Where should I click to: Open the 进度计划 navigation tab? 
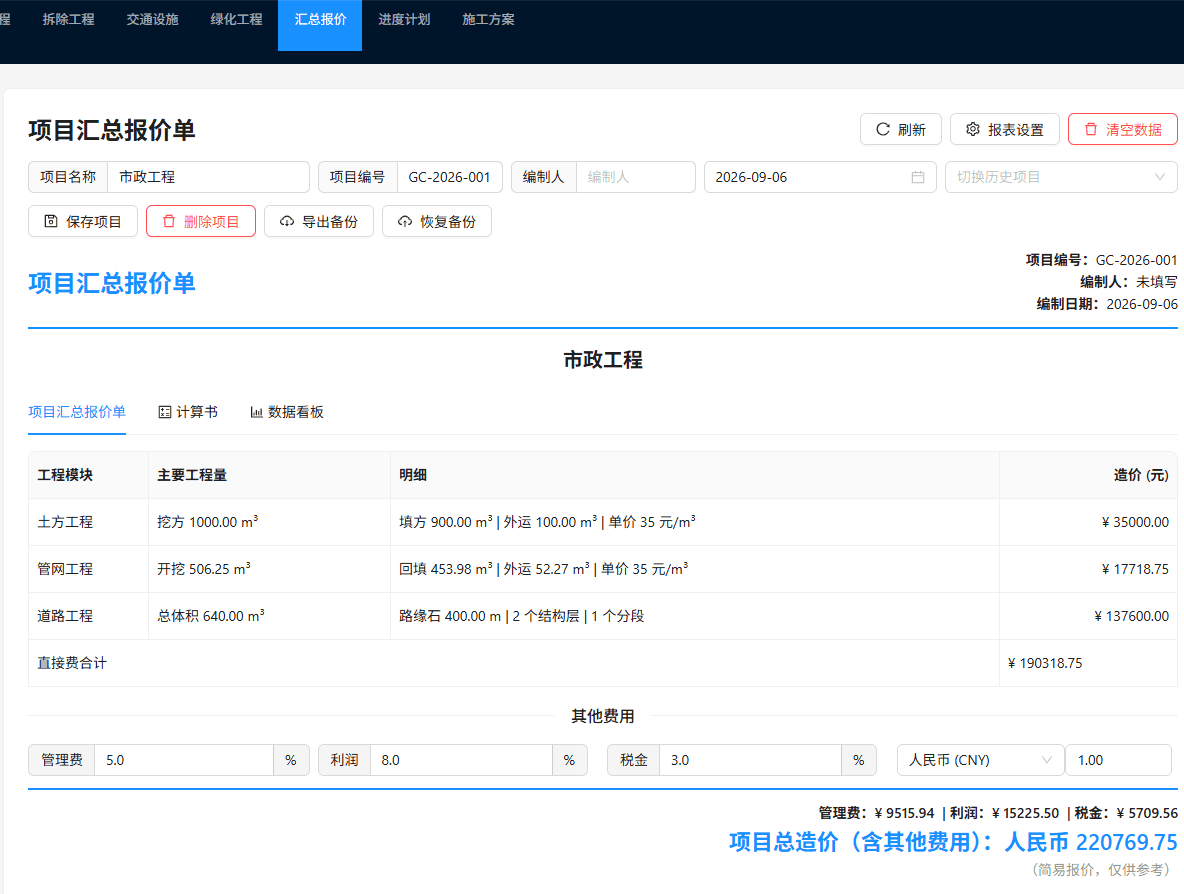click(x=404, y=20)
